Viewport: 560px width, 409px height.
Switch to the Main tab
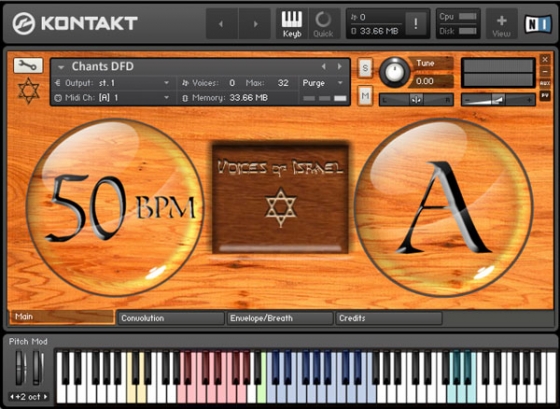(x=62, y=317)
